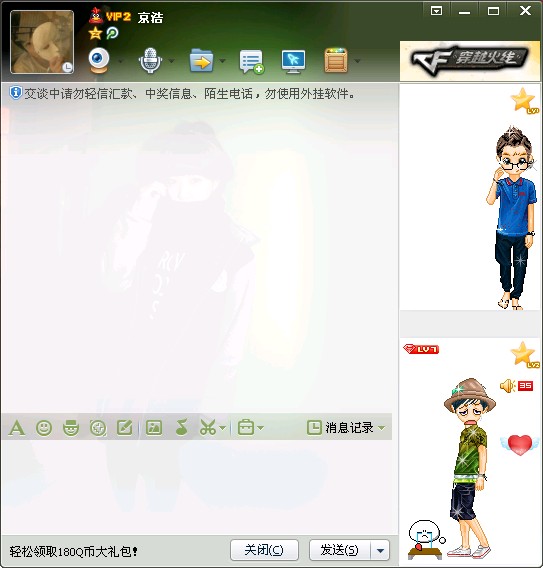Screen dimensions: 543x568
Task: Toggle the speaker sound icon on avatar show
Action: [508, 386]
